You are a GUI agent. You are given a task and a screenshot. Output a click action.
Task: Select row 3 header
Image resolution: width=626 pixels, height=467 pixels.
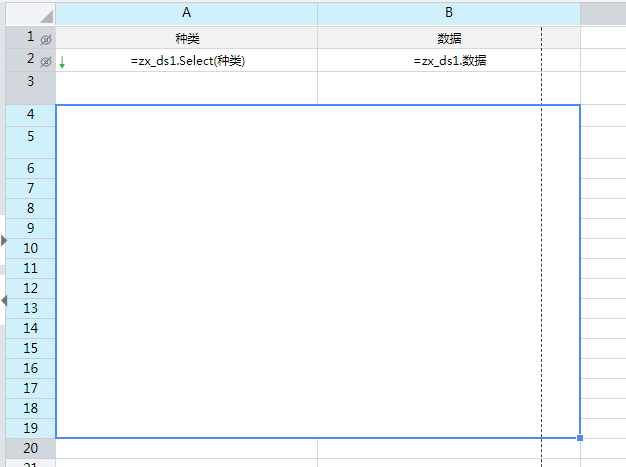tap(30, 82)
